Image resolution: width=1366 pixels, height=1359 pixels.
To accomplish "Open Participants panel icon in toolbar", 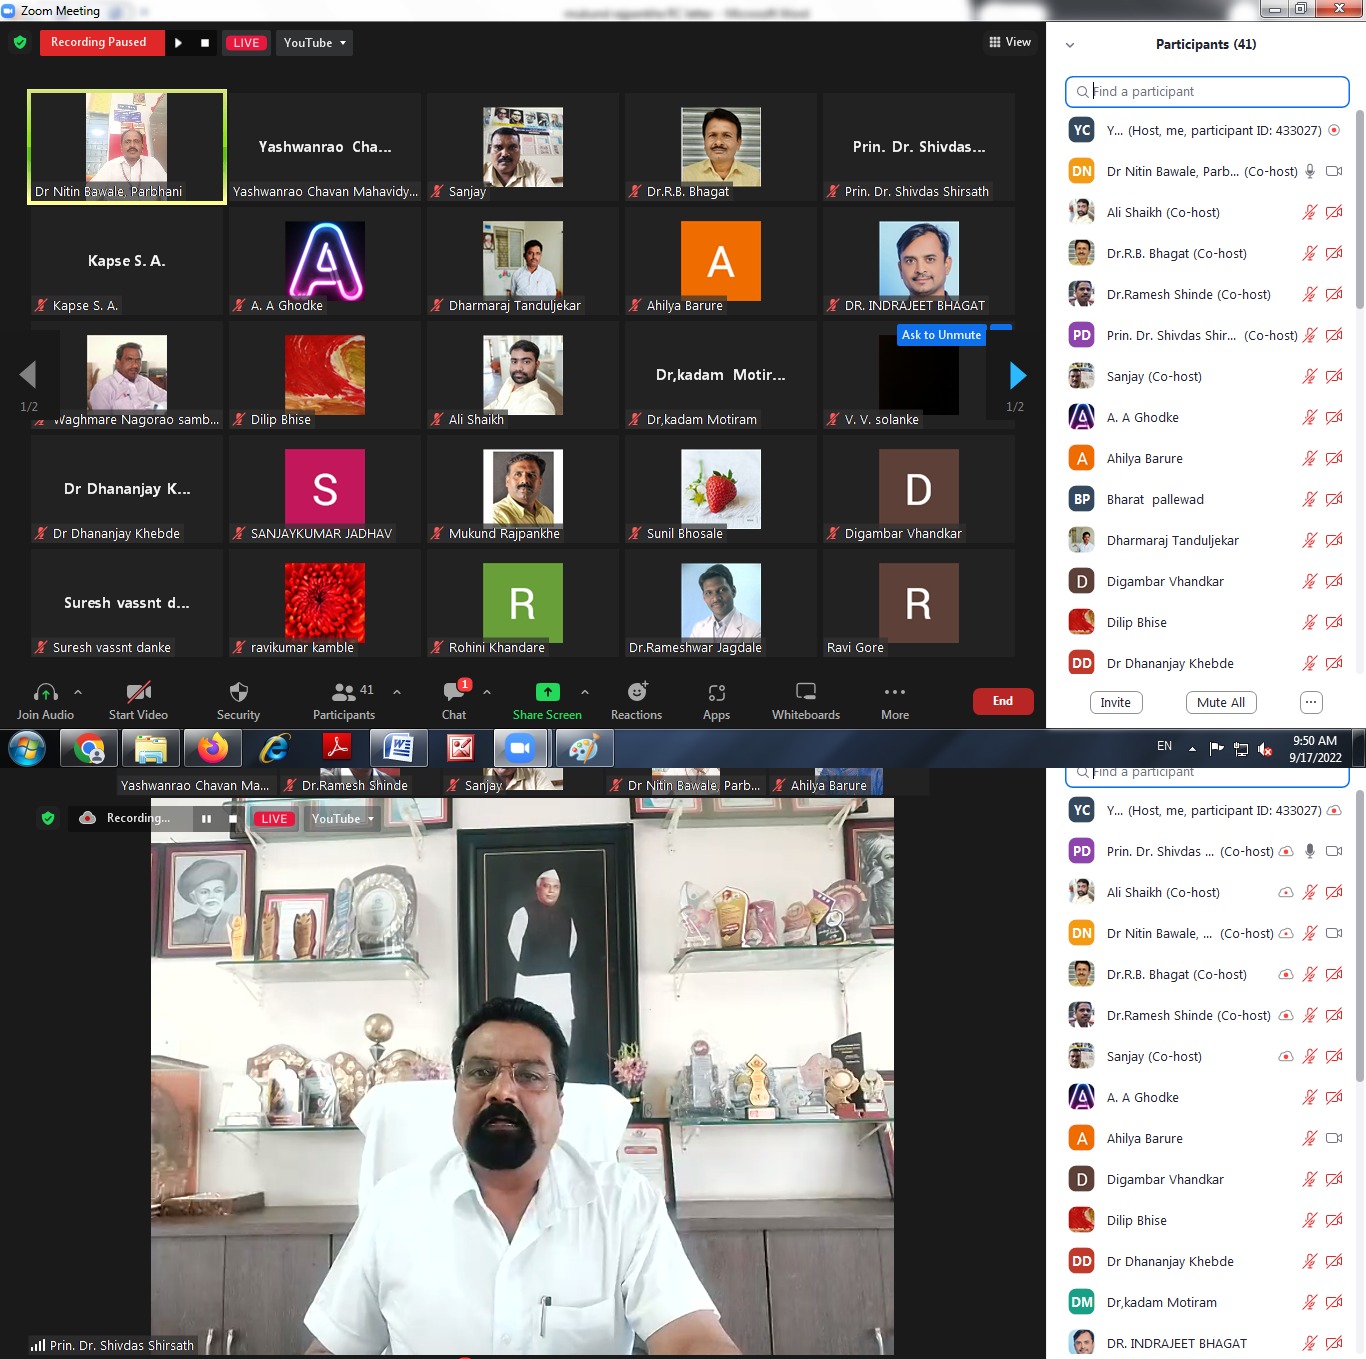I will coord(343,692).
